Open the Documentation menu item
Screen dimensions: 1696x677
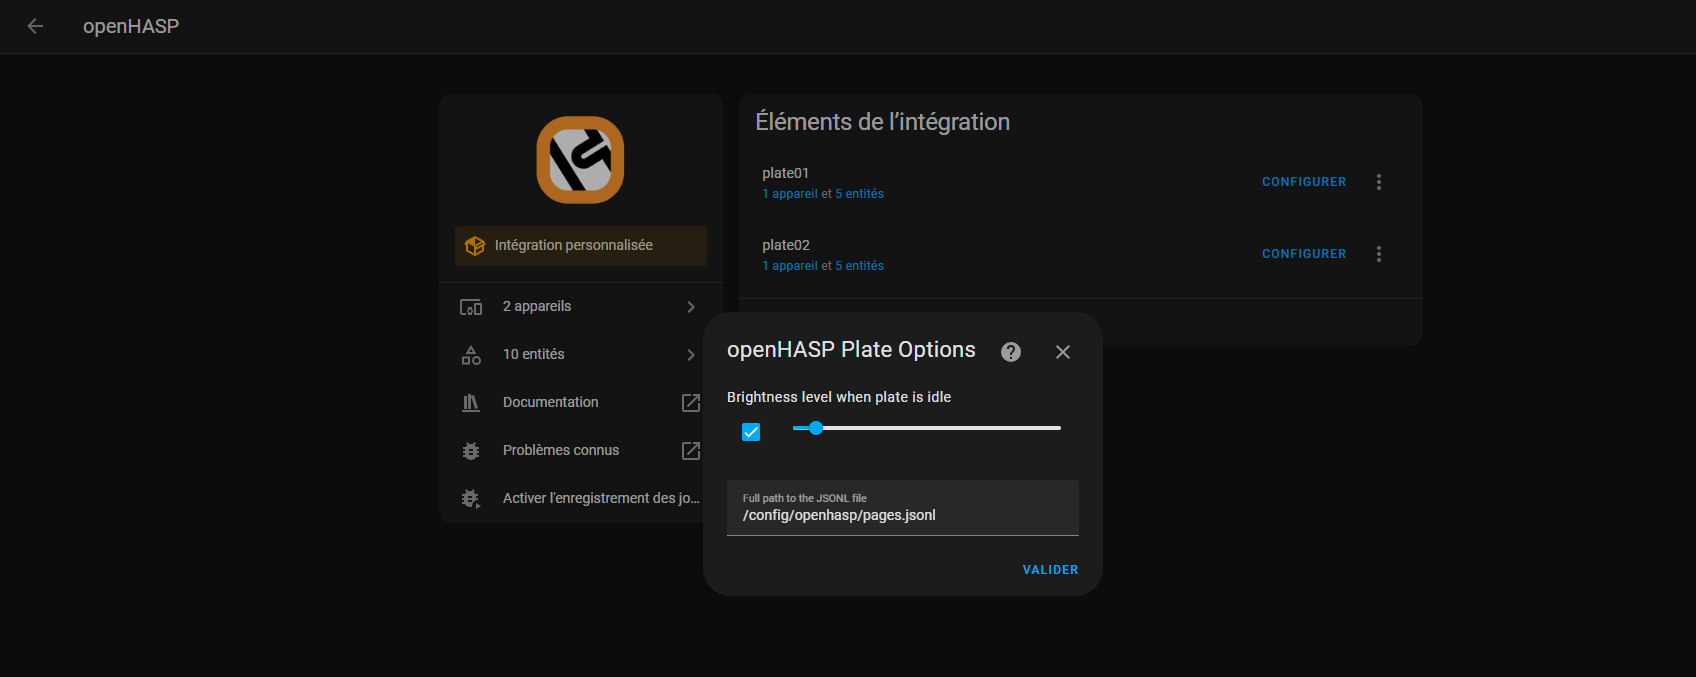551,402
